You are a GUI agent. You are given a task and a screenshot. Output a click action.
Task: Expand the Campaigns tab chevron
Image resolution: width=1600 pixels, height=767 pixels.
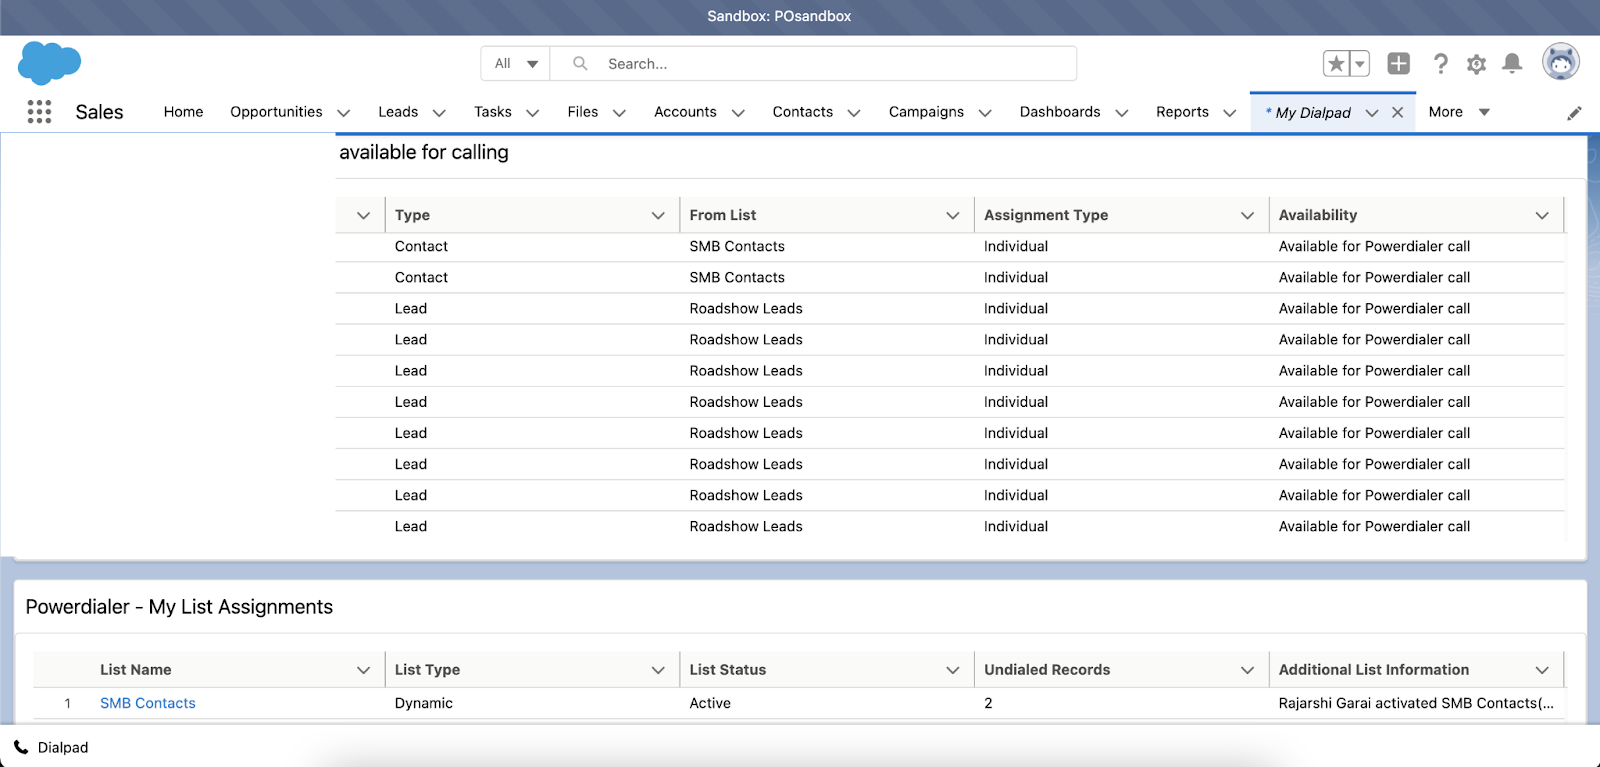pyautogui.click(x=985, y=113)
